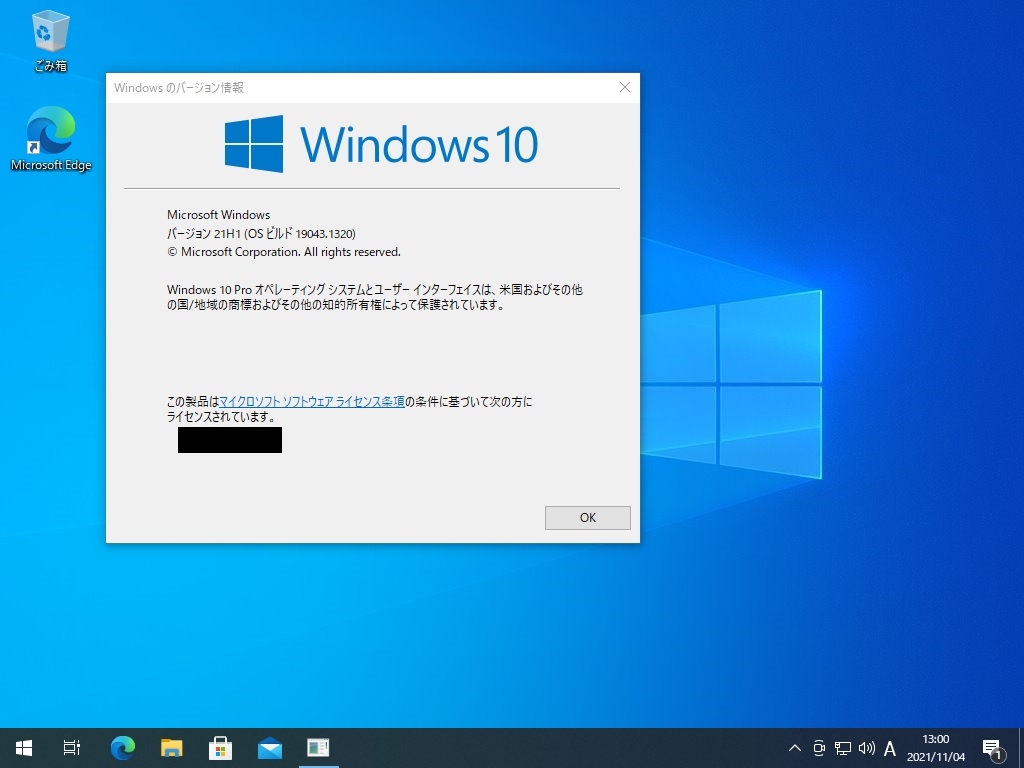Open the Mail app from the taskbar
This screenshot has width=1024, height=768.
(x=269, y=748)
